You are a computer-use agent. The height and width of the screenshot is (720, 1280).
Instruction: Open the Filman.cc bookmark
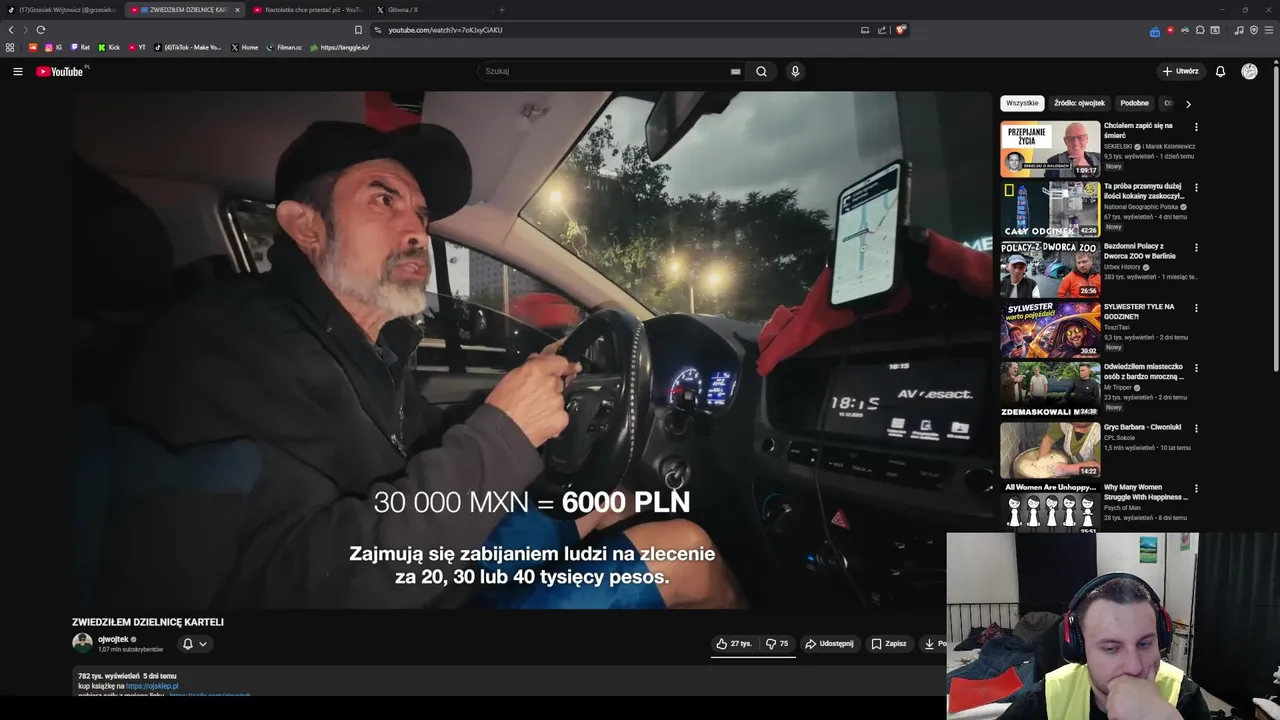click(x=284, y=47)
